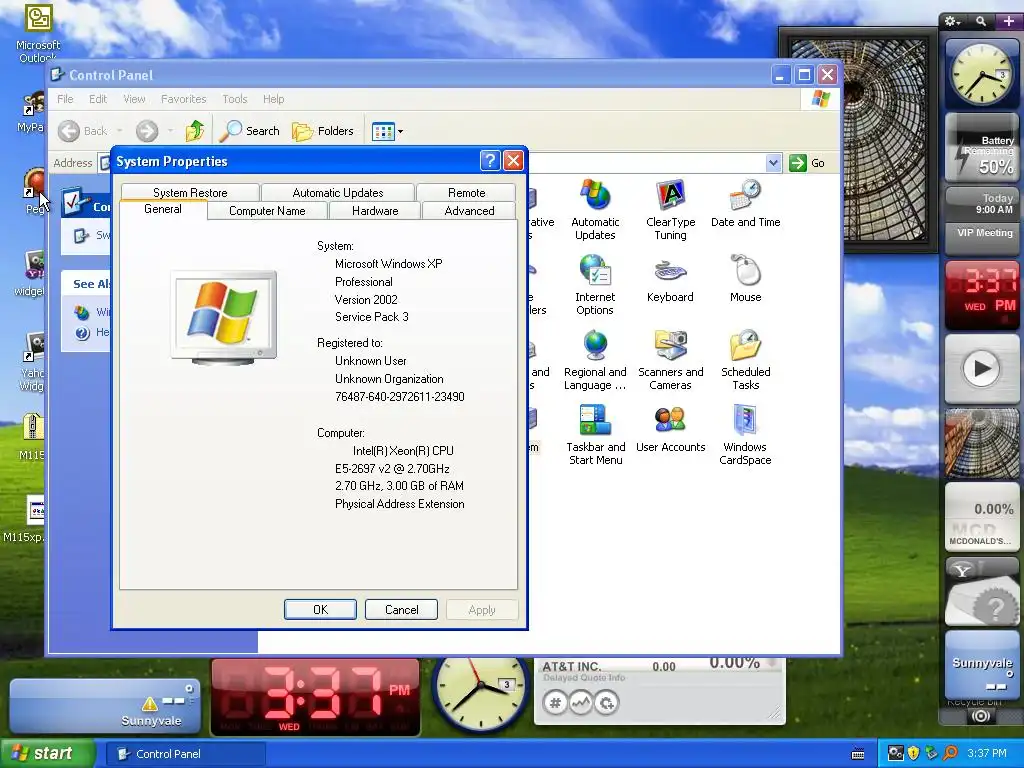This screenshot has height=768, width=1024.
Task: Click the analog clock widget in sidebar dock
Action: click(x=982, y=74)
